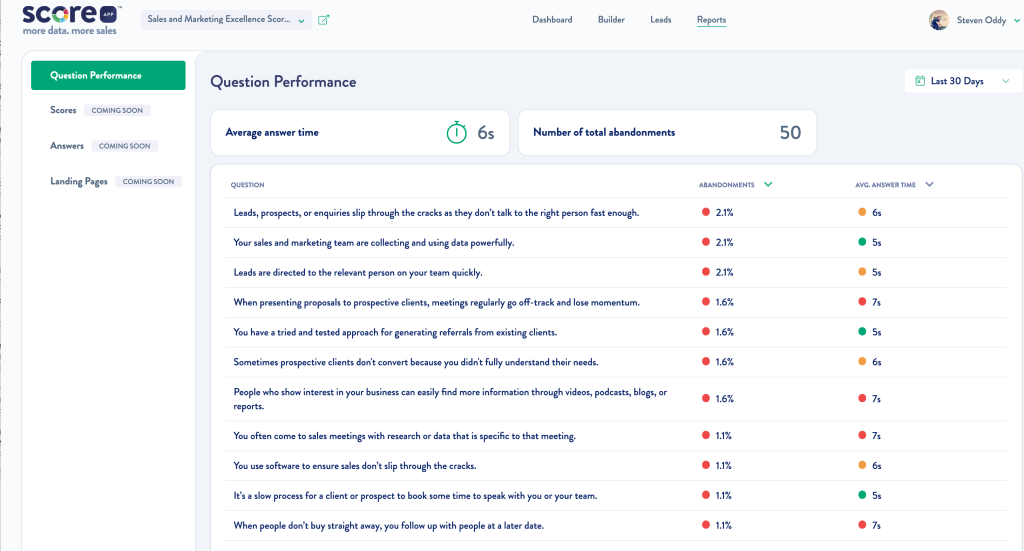Click Answers in the sidebar
Image resolution: width=1024 pixels, height=551 pixels.
(x=67, y=146)
